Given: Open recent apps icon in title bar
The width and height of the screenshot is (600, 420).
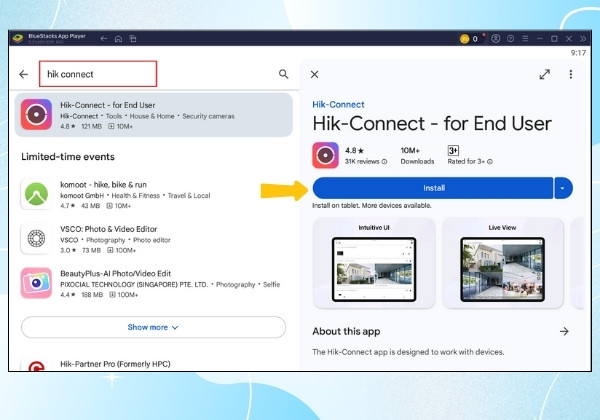Looking at the screenshot, I should (133, 39).
